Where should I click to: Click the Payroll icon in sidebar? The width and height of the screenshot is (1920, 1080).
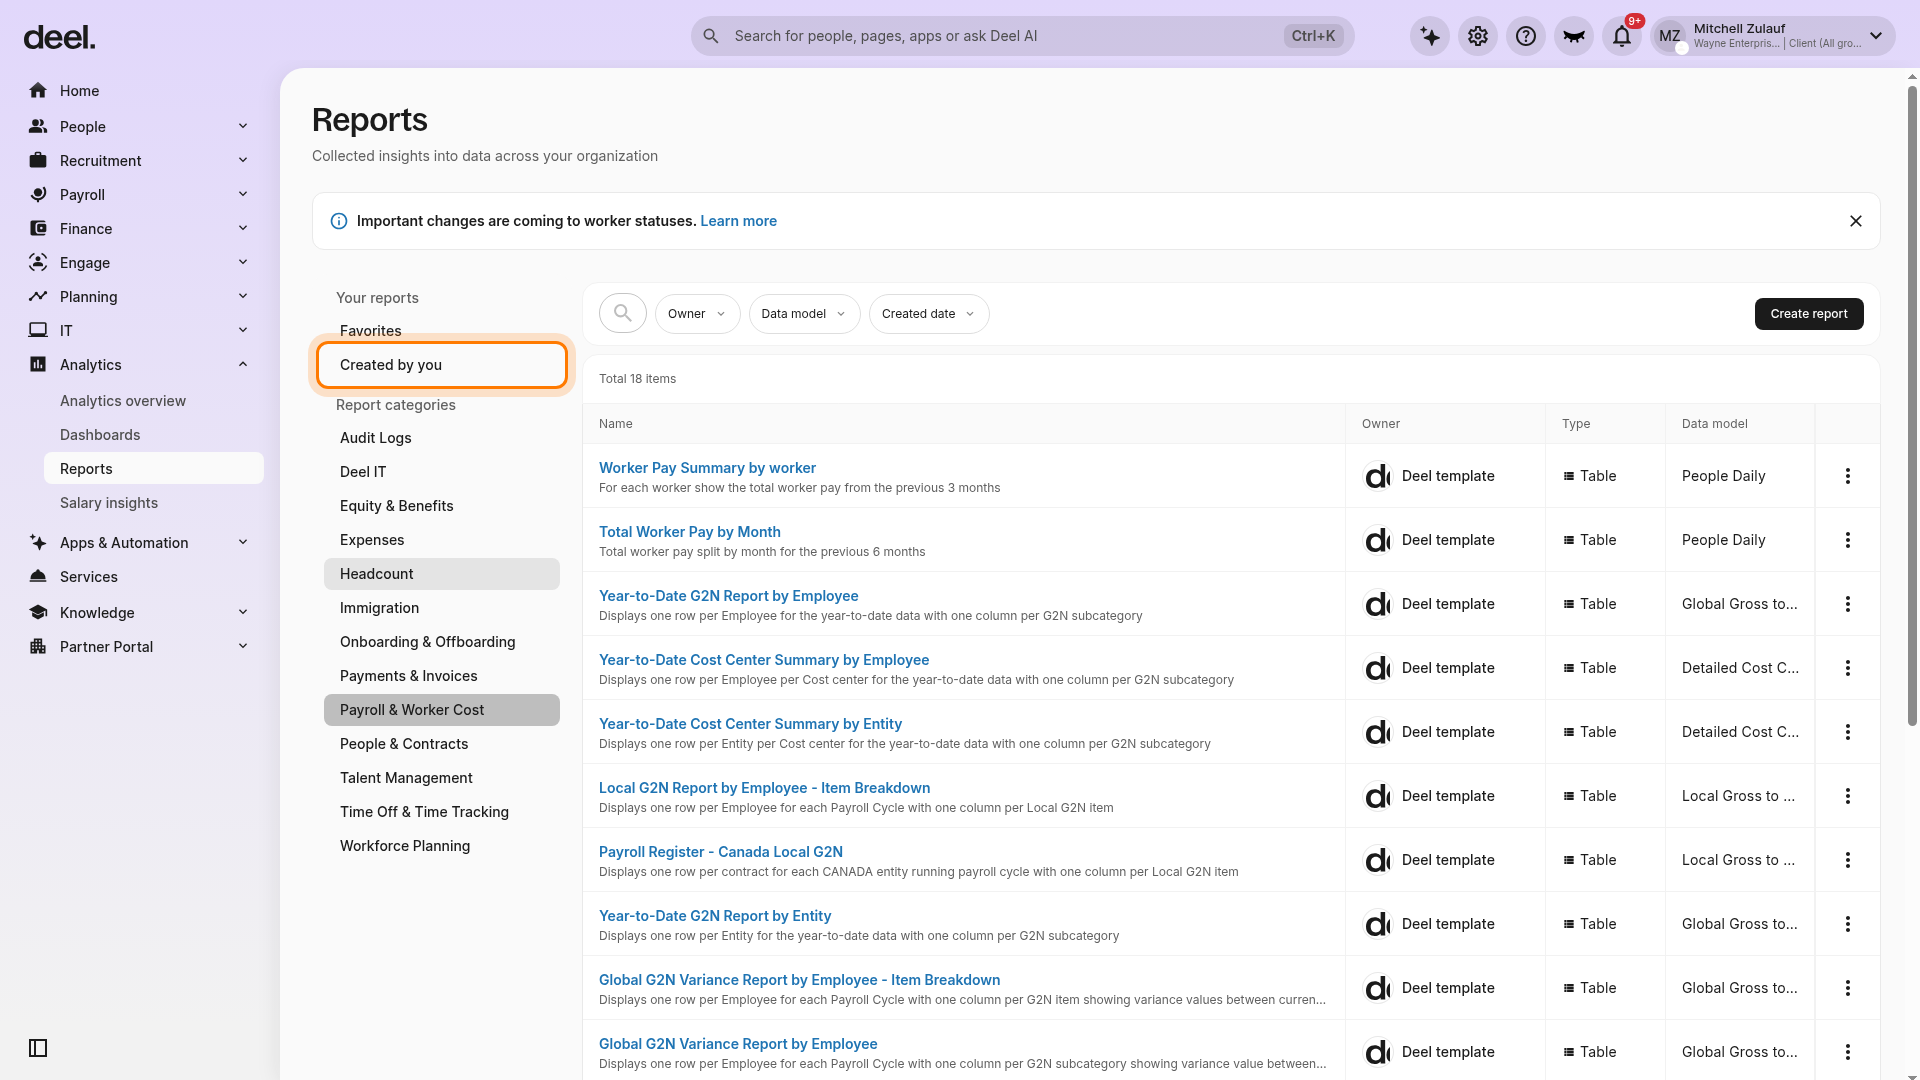[x=38, y=195]
